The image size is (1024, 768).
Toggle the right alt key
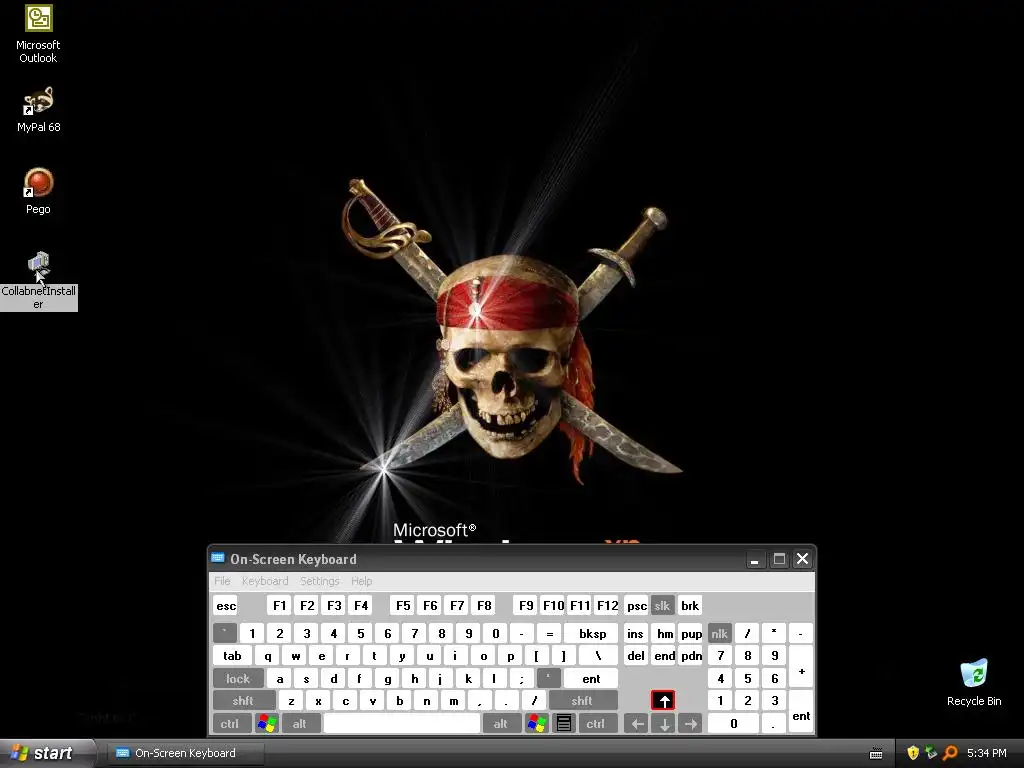(501, 724)
